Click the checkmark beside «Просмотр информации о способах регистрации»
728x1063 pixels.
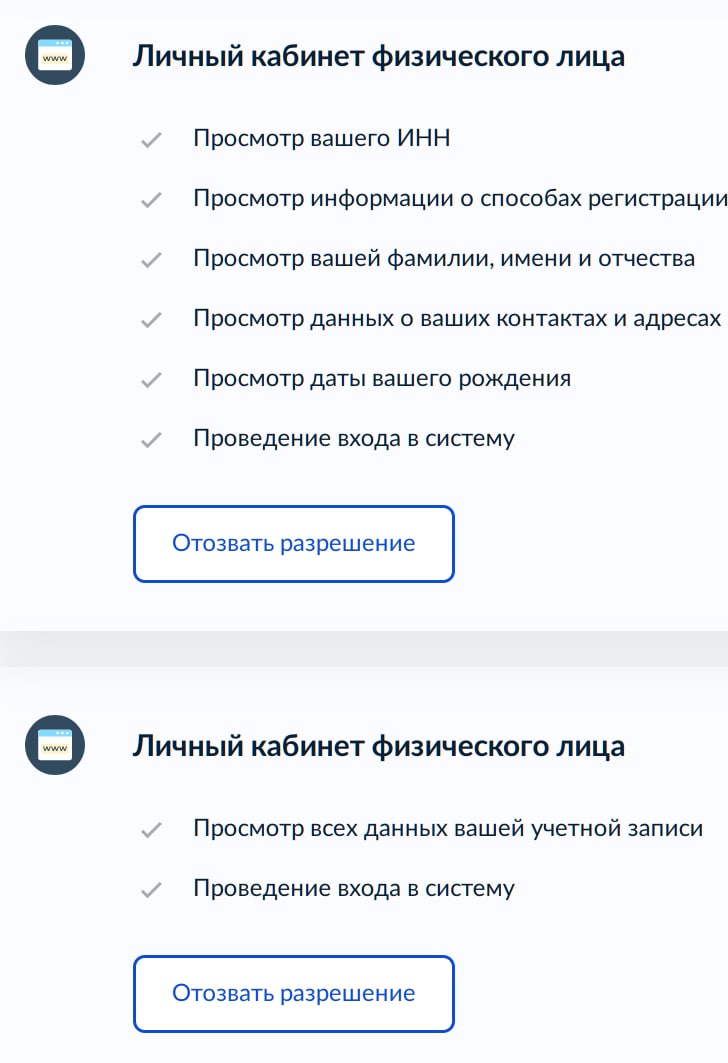(x=151, y=200)
